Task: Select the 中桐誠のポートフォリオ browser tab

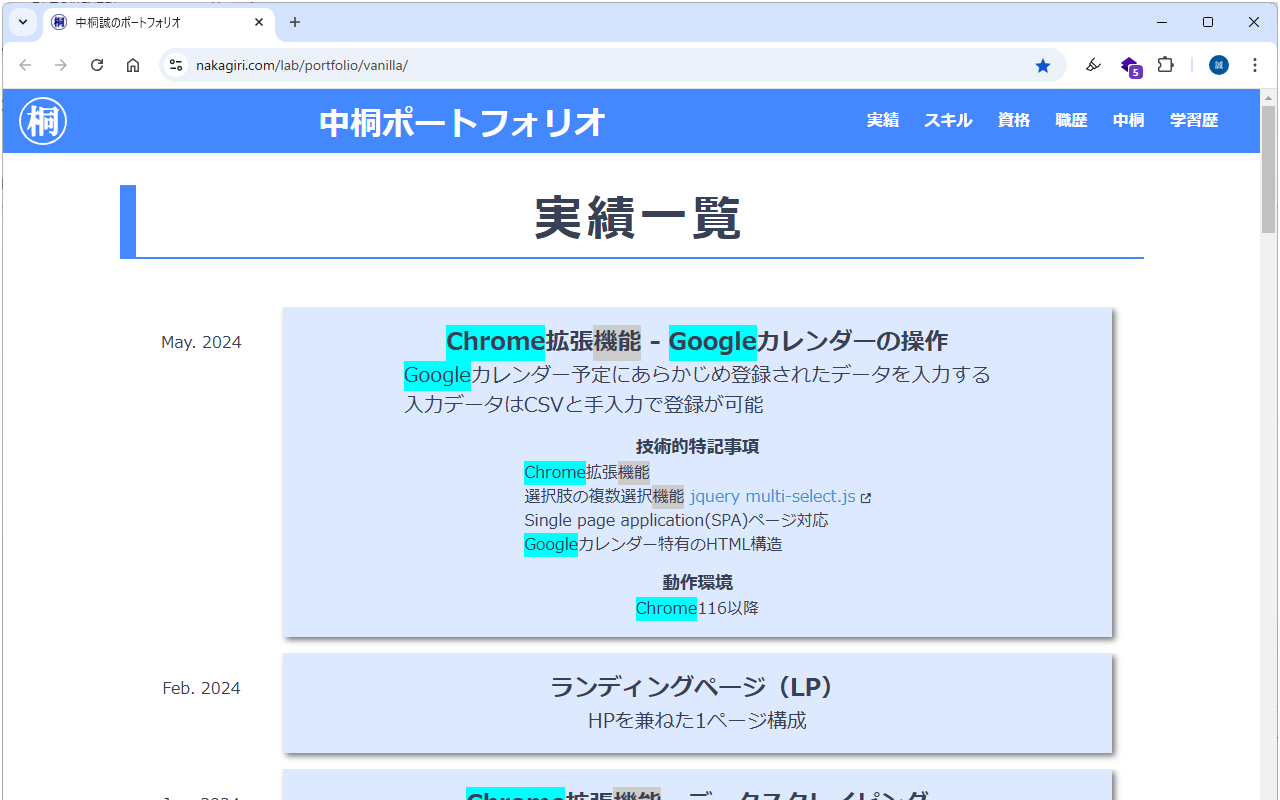Action: coord(159,22)
